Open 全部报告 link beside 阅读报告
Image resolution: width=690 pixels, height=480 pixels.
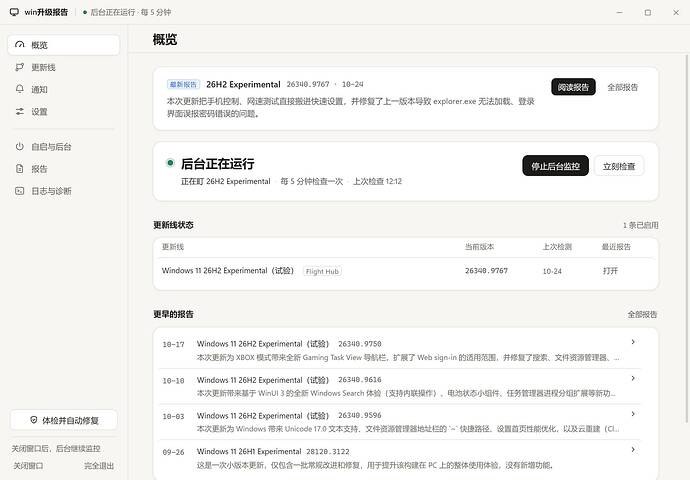623,87
